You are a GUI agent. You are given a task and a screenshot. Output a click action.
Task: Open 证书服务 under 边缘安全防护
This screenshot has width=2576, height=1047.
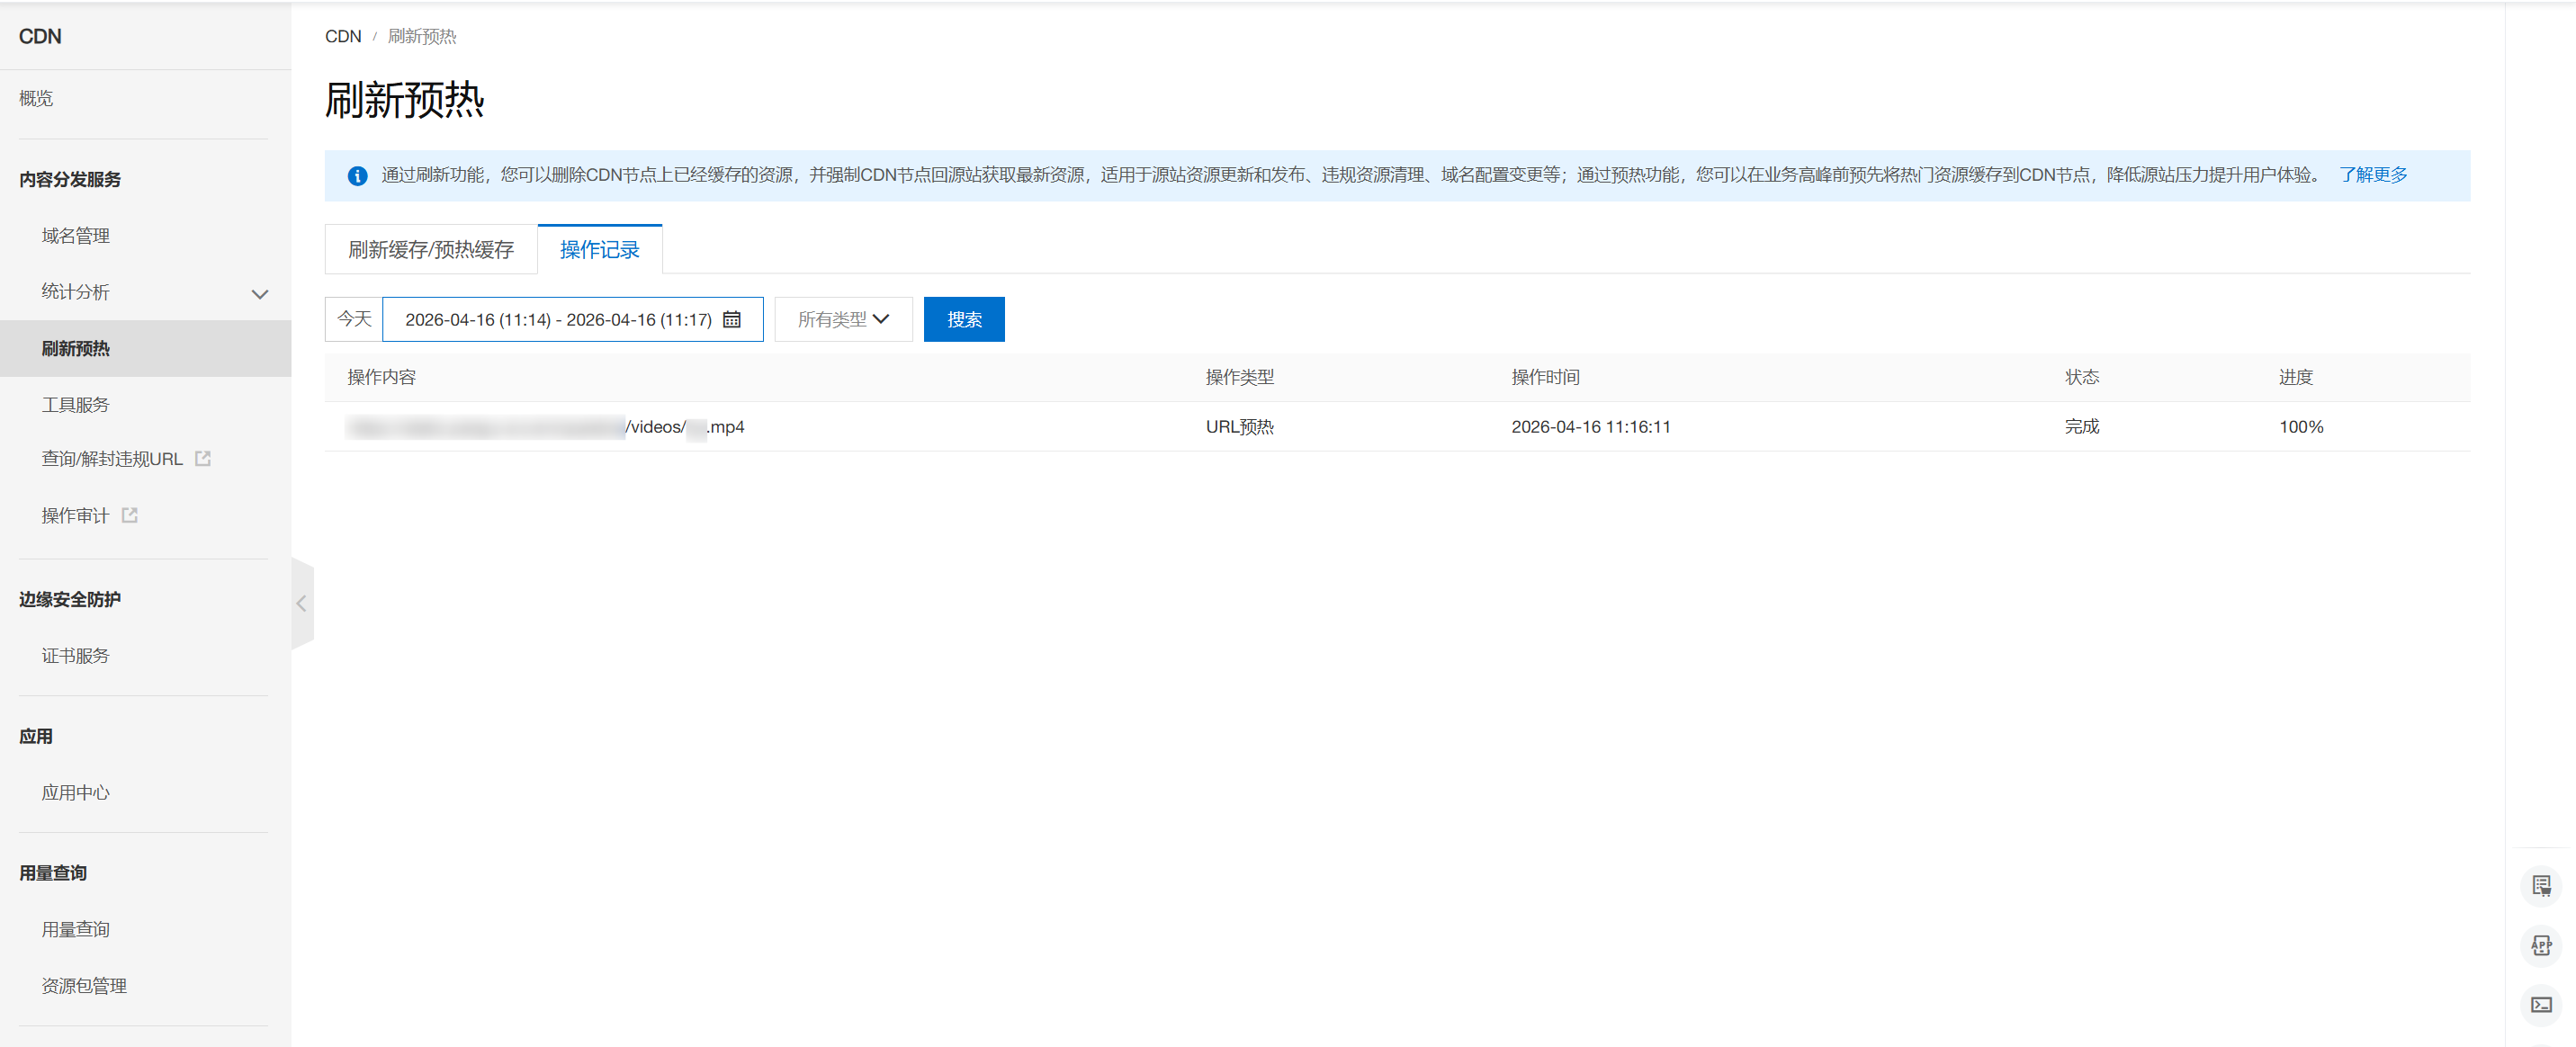75,655
